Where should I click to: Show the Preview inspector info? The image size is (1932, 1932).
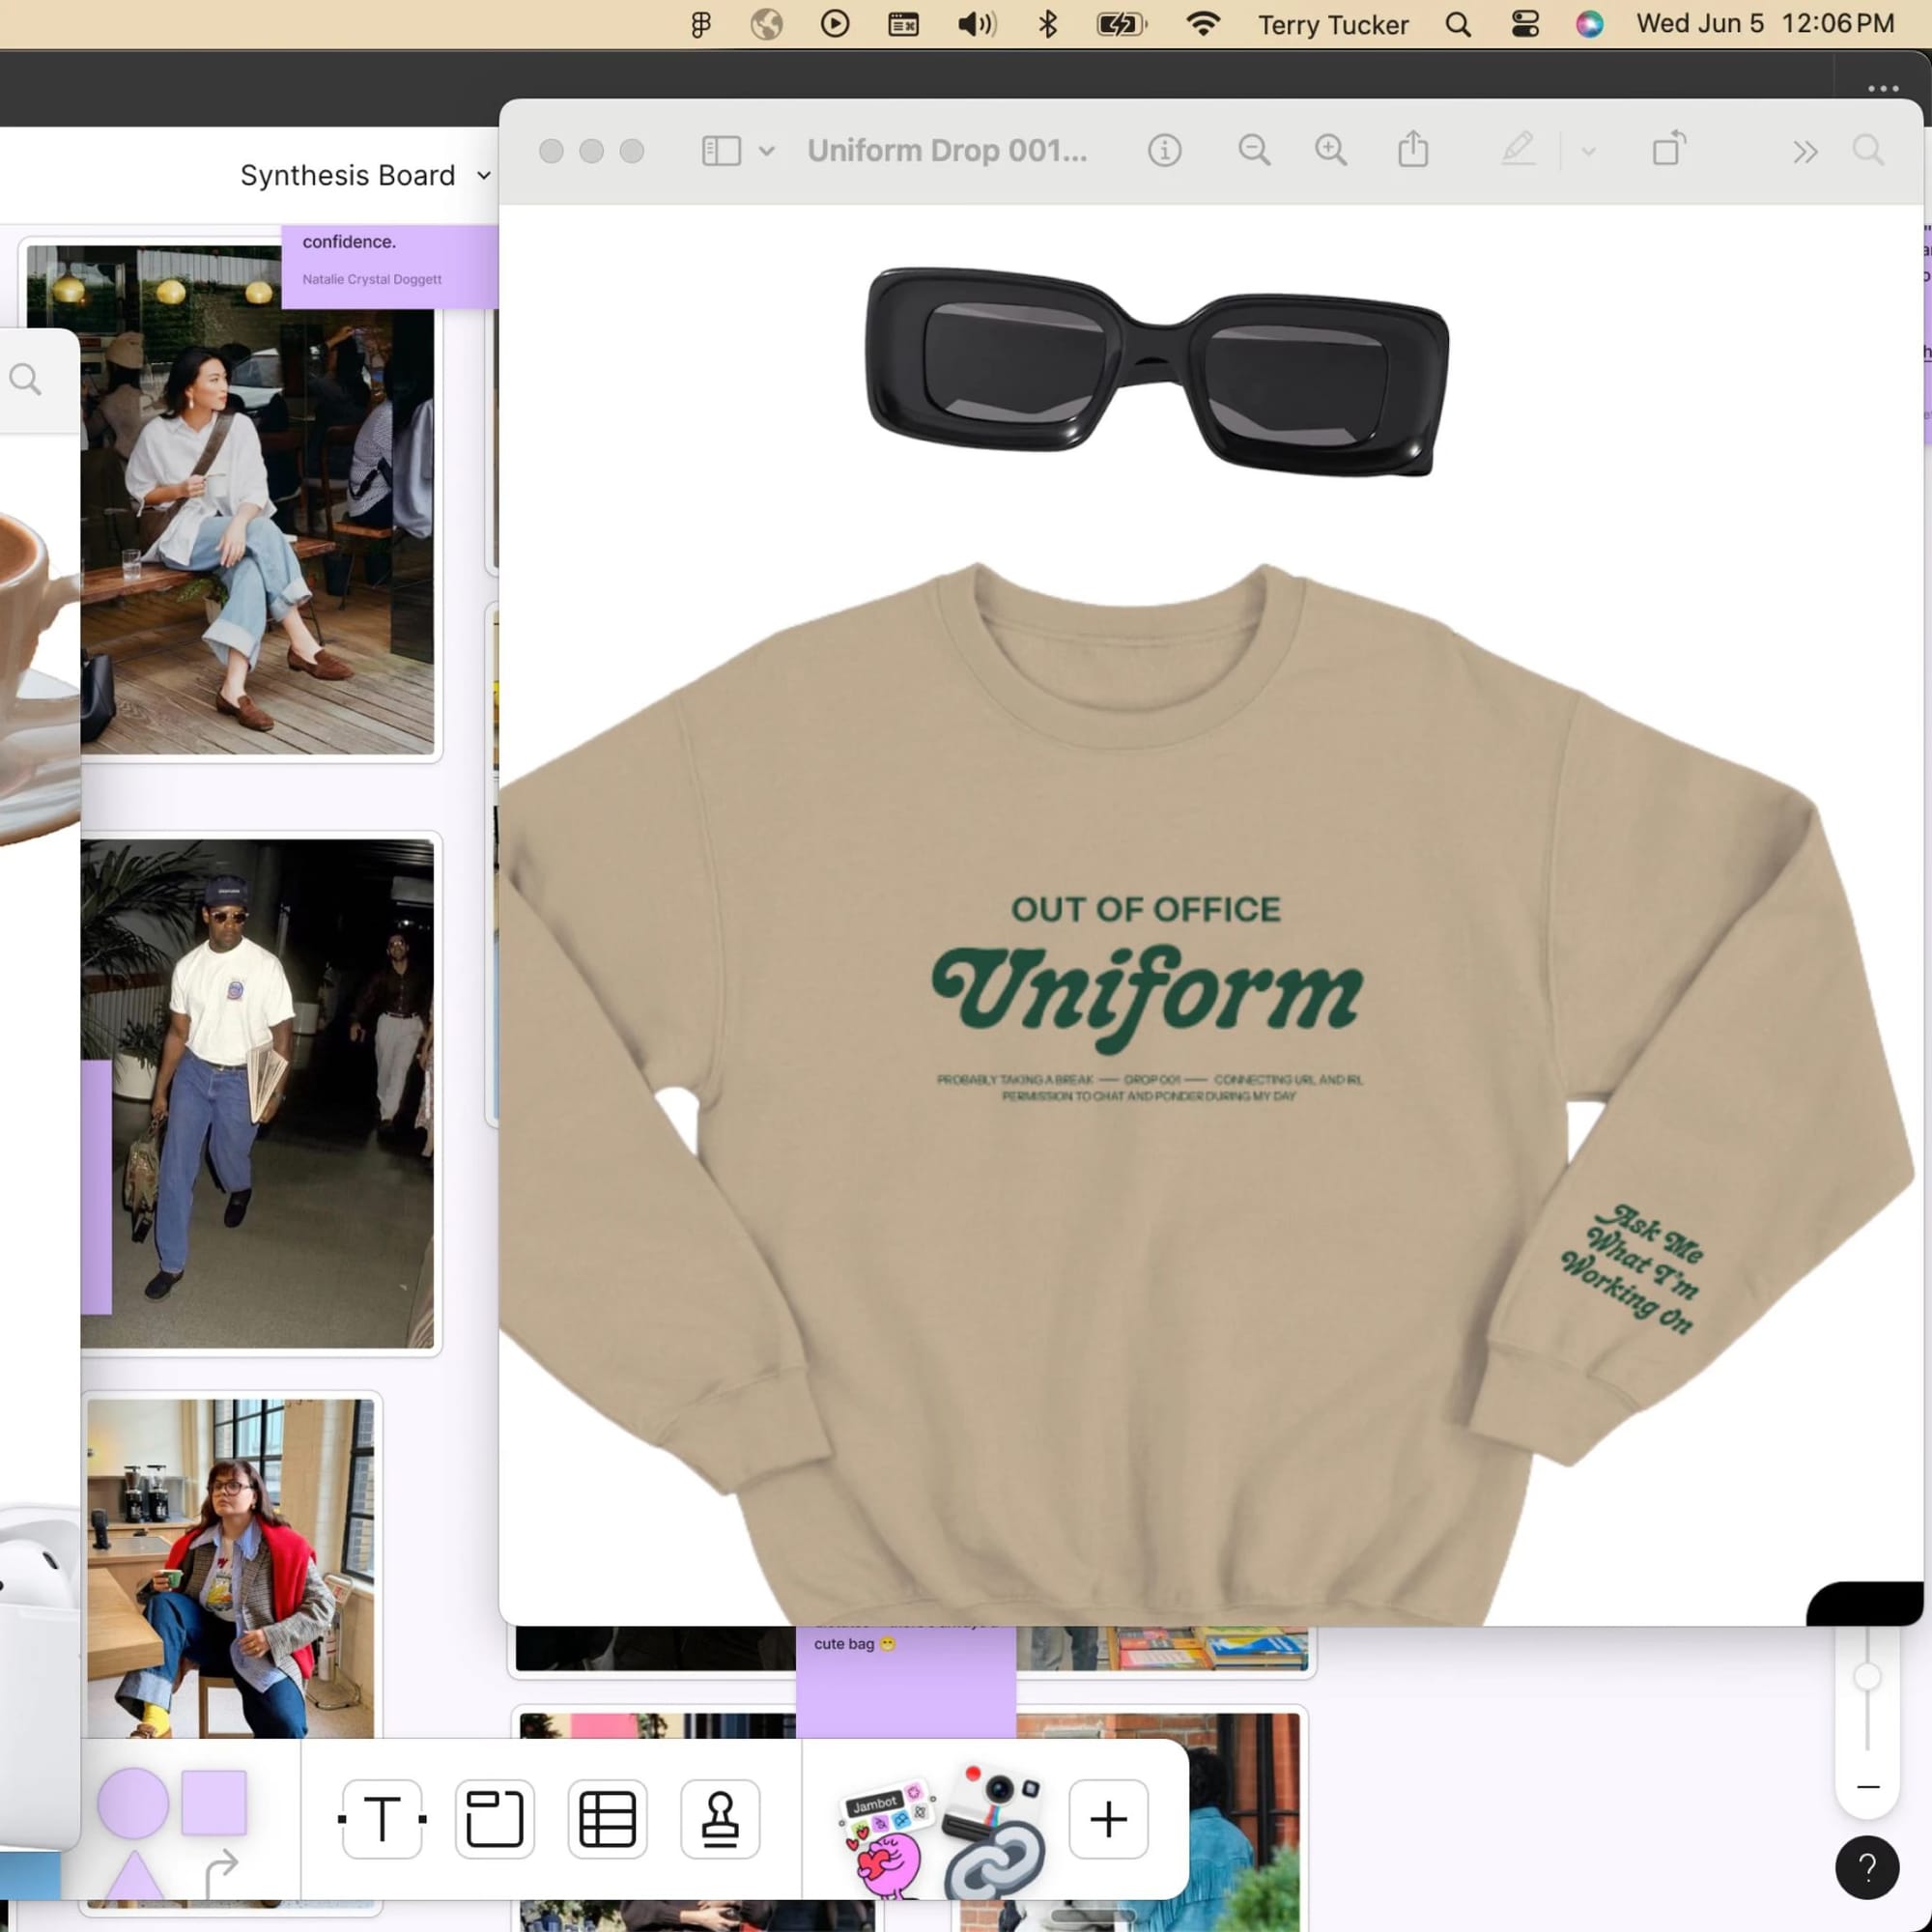pos(1164,151)
